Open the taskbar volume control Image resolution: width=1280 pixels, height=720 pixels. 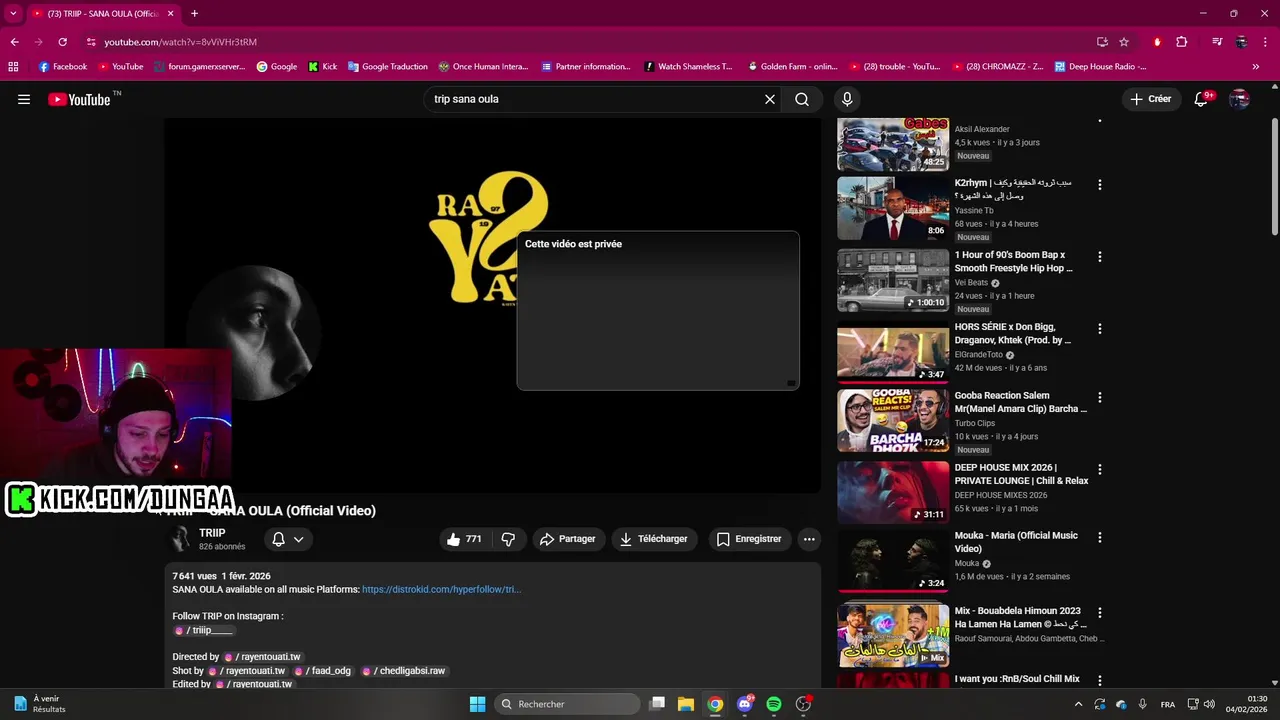1209,704
